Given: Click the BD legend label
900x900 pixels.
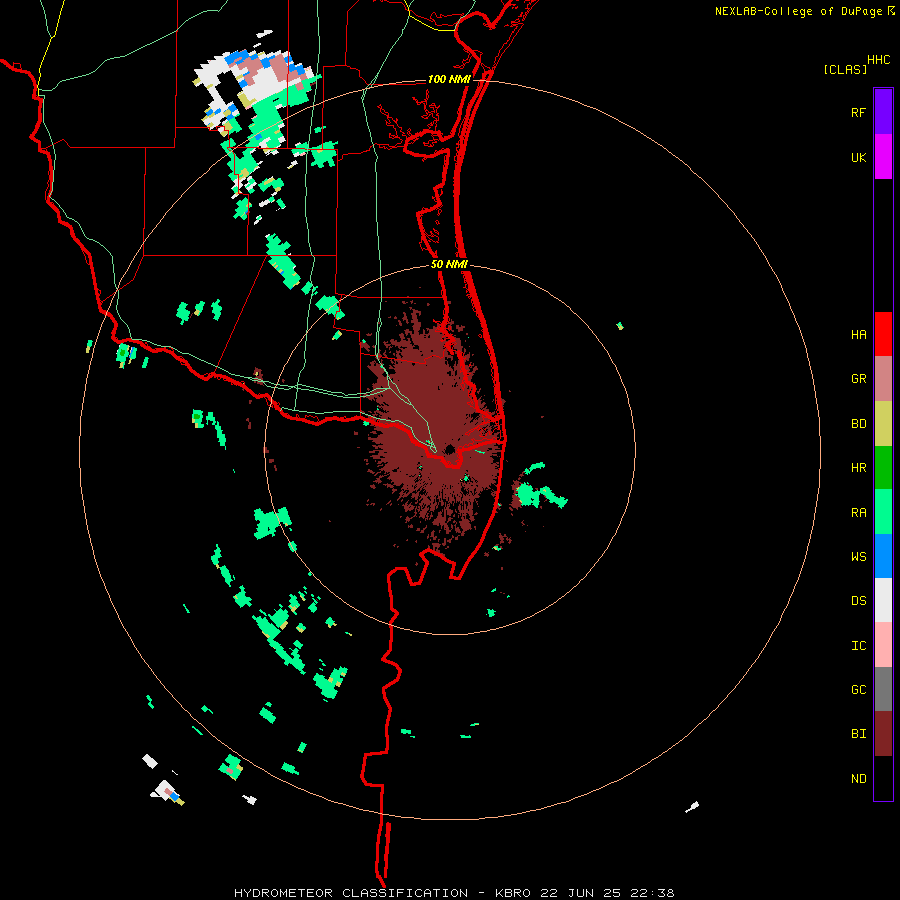Looking at the screenshot, I should tap(858, 424).
